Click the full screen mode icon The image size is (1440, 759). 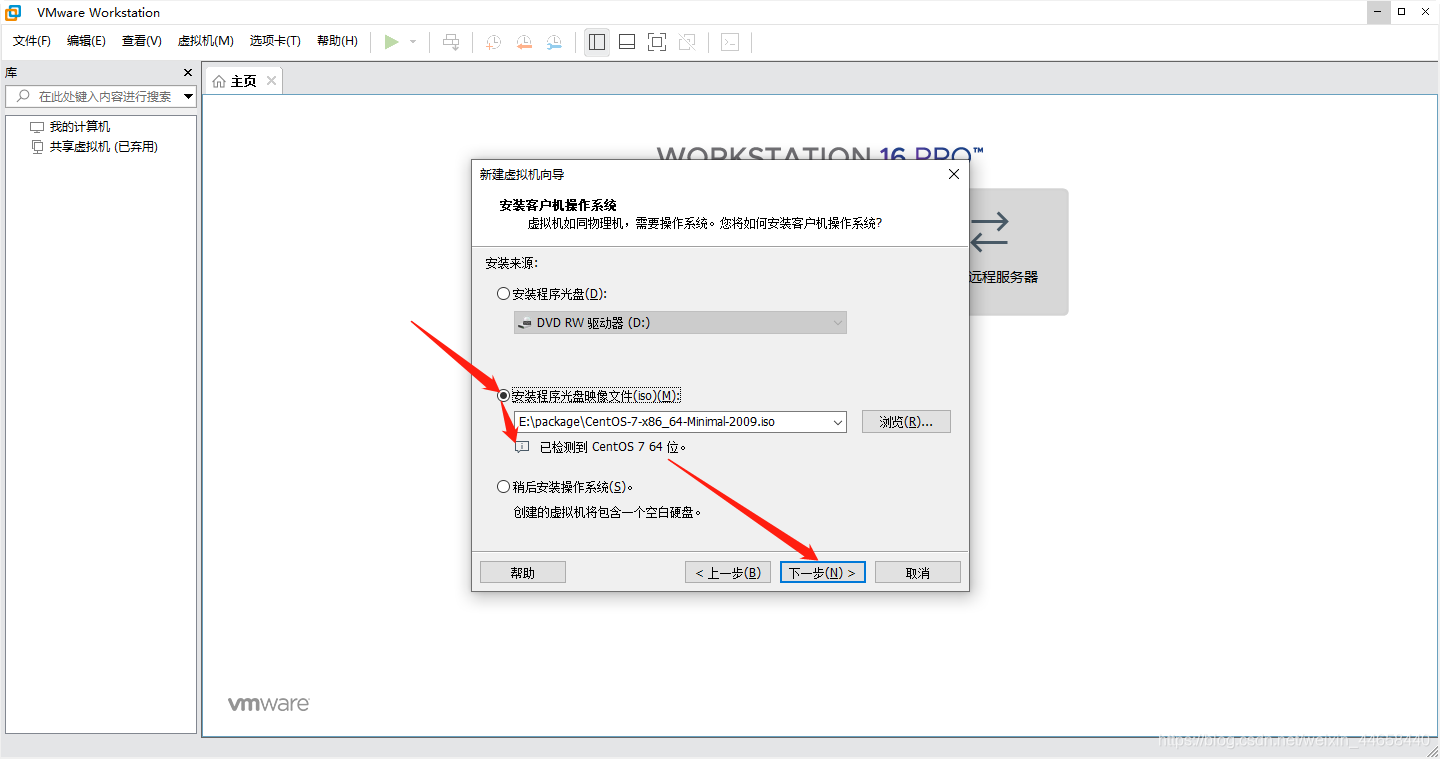[657, 42]
